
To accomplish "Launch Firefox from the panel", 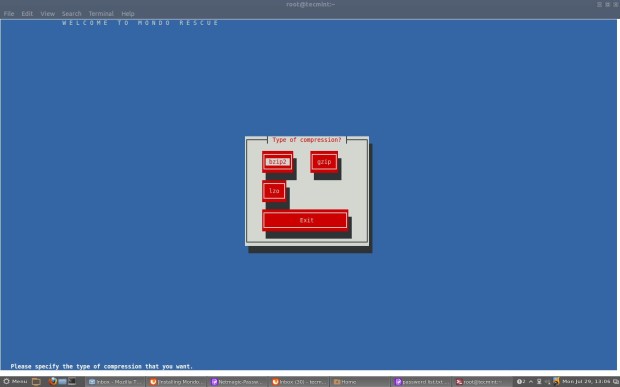I will click(x=53, y=381).
